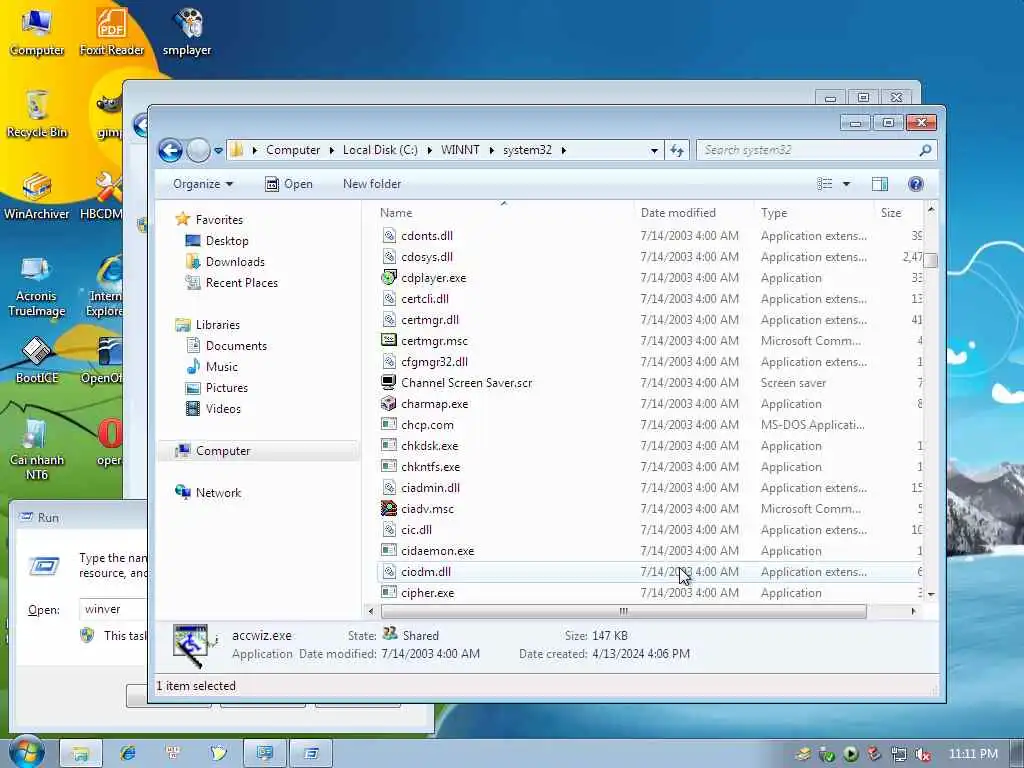Select the ciadv.msc file icon
1024x768 pixels.
click(389, 508)
